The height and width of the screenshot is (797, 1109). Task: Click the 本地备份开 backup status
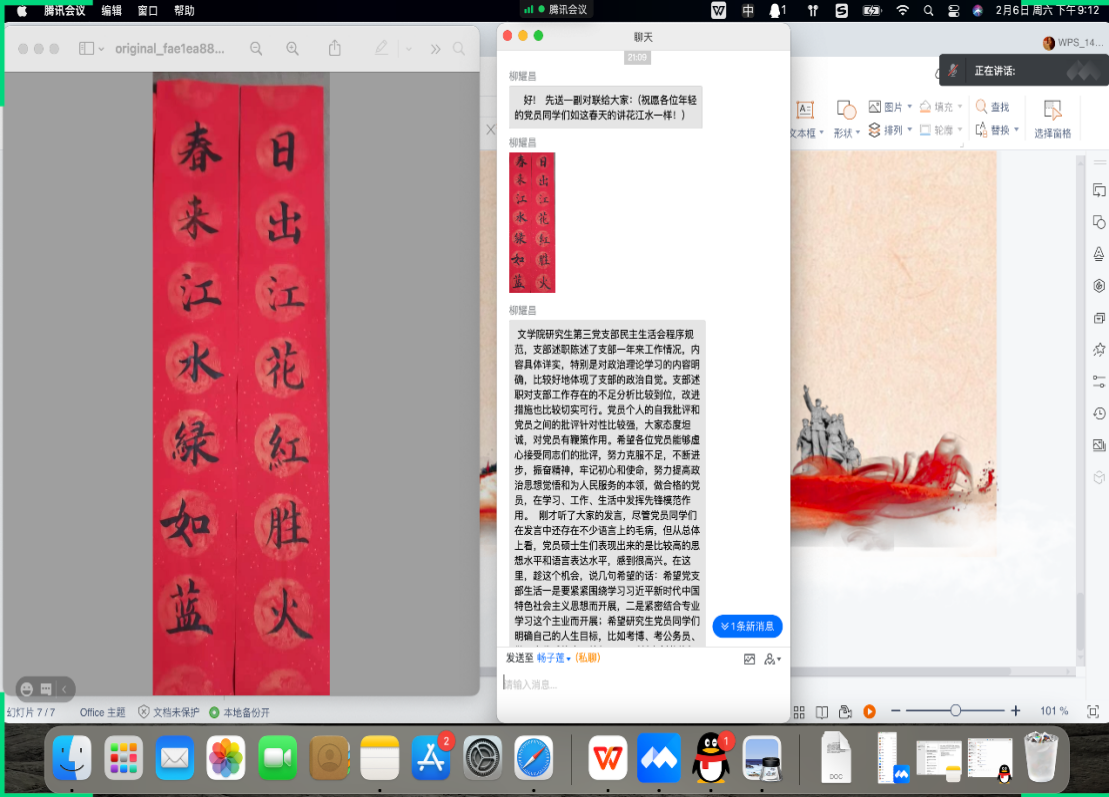click(x=240, y=712)
